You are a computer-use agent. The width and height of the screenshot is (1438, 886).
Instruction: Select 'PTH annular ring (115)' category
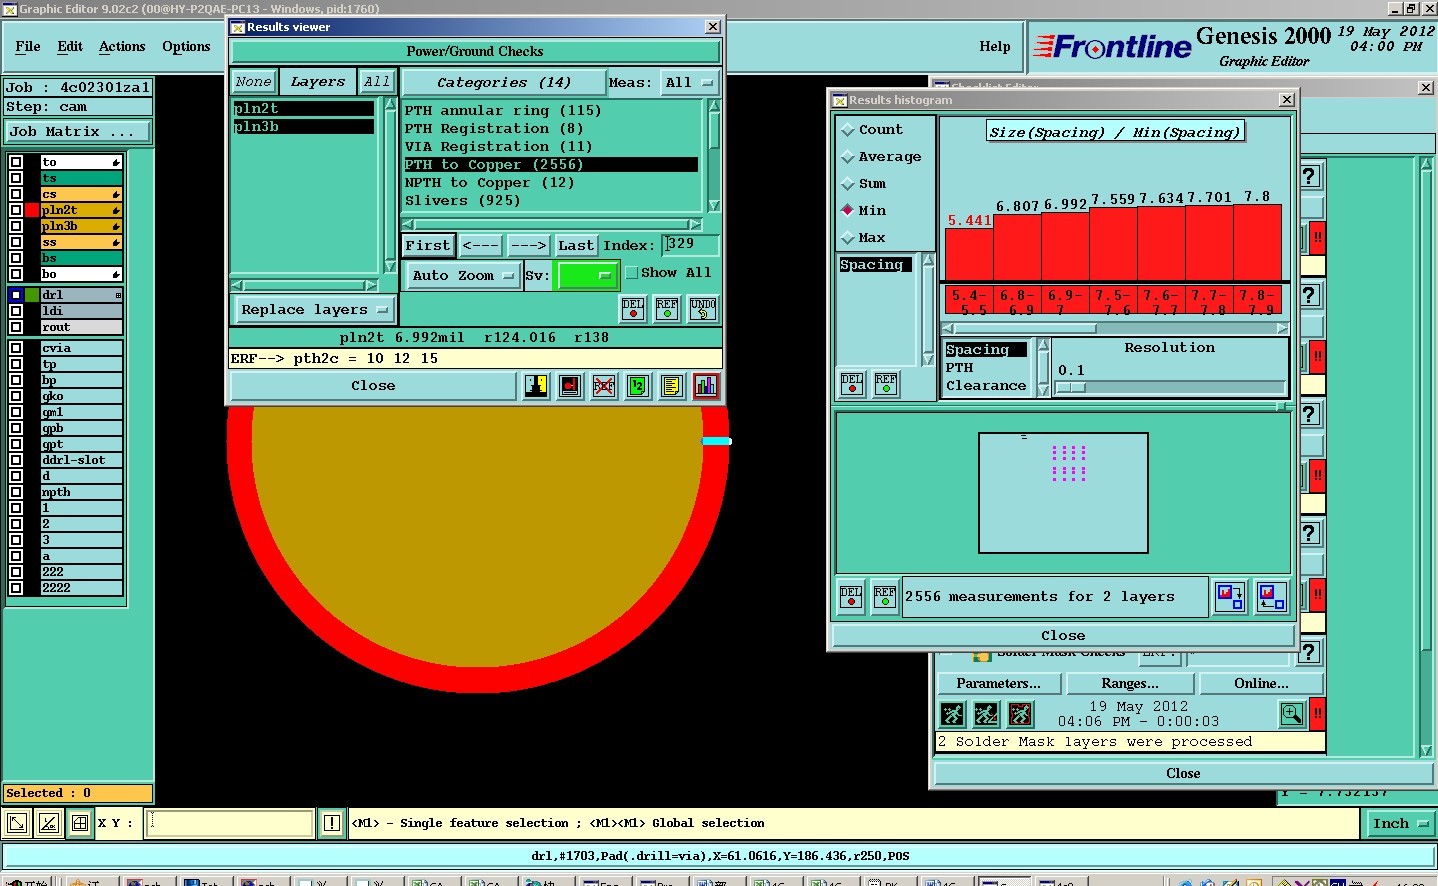[502, 110]
